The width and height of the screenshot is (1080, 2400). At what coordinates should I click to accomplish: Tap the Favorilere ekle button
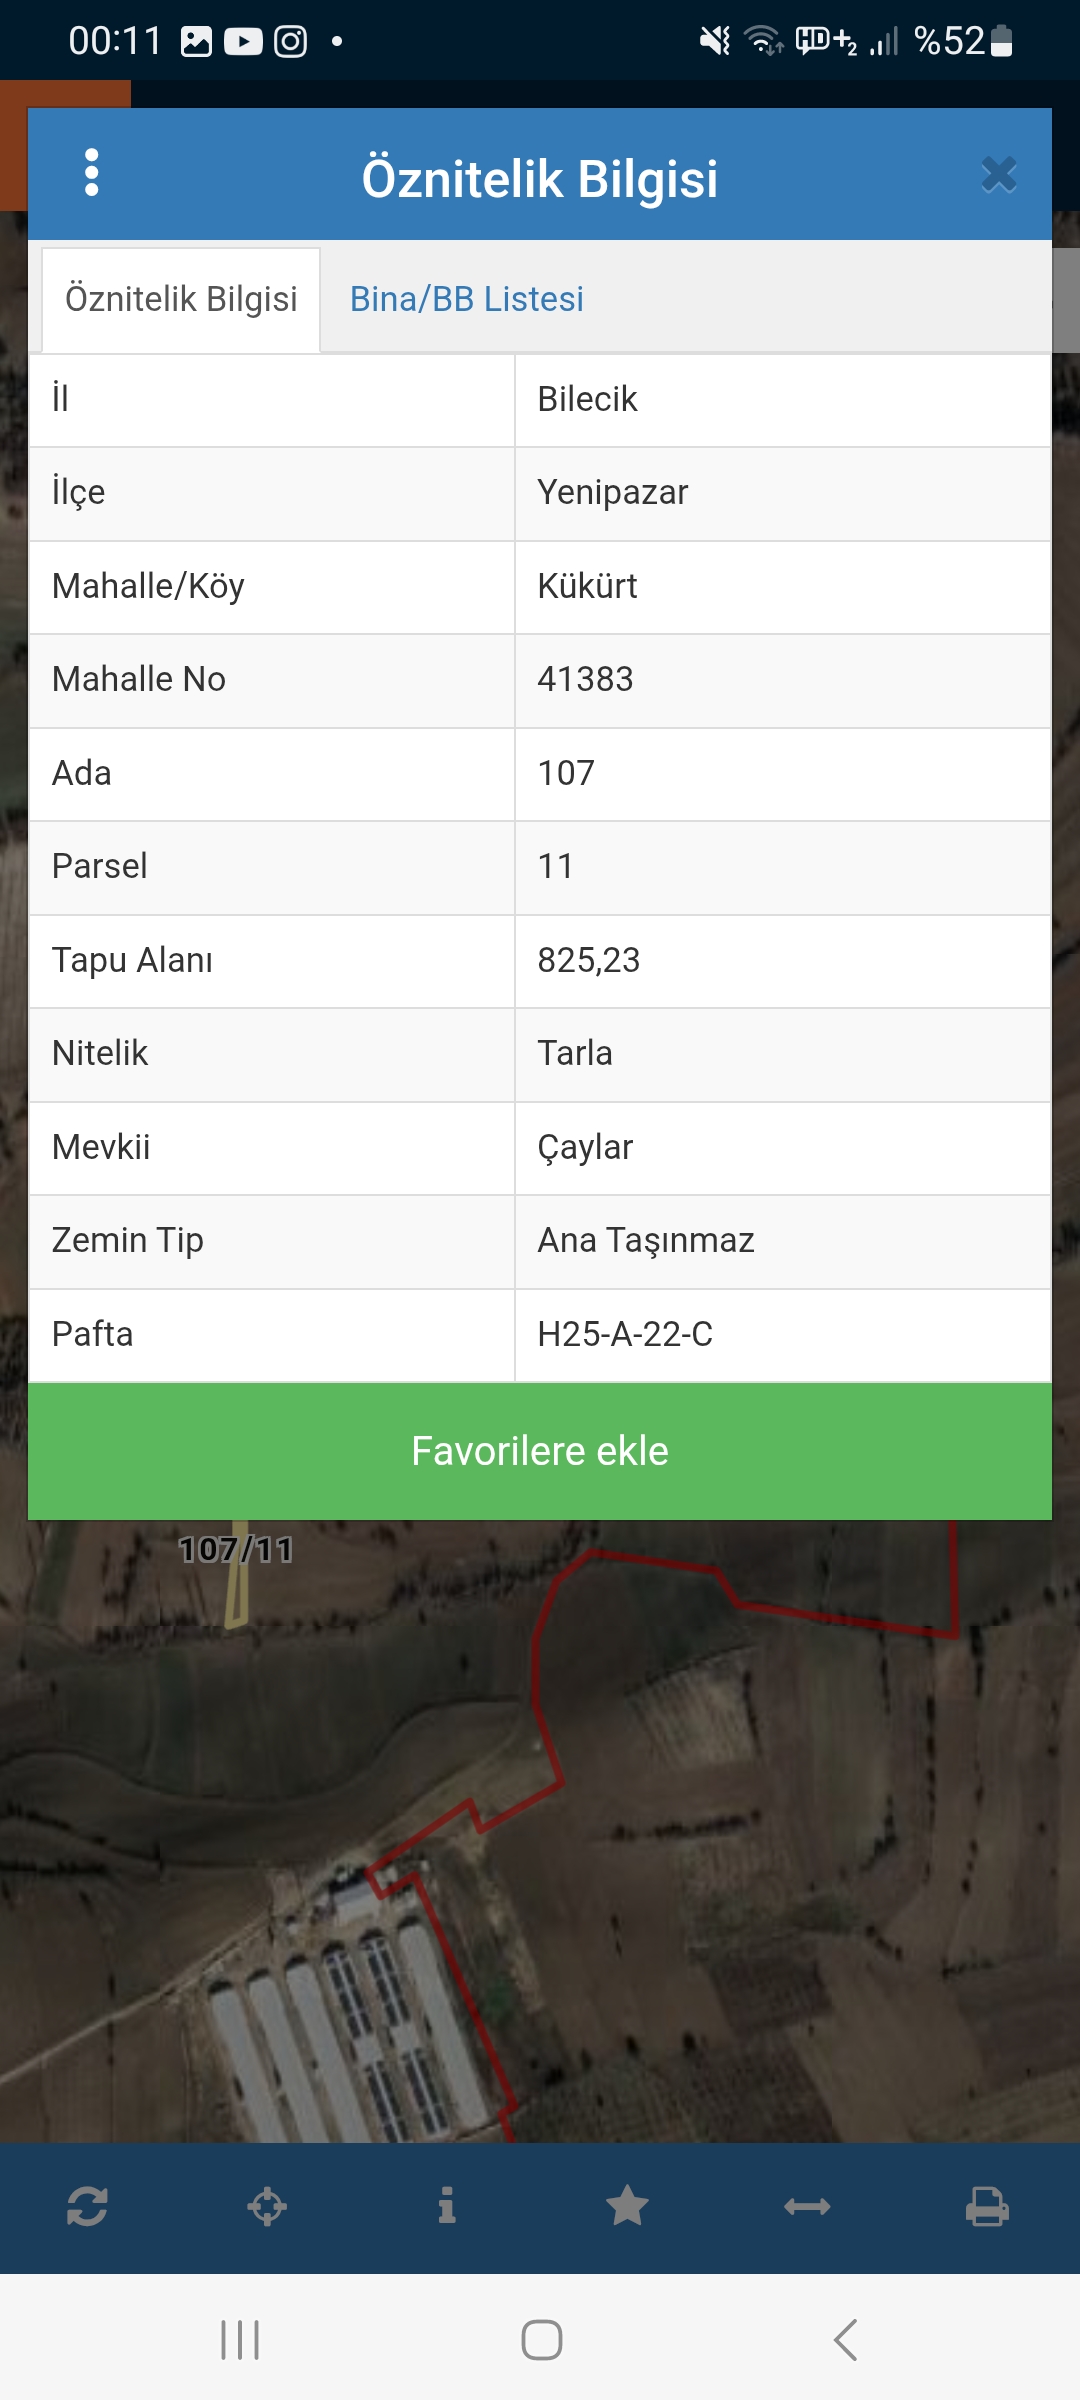coord(540,1451)
